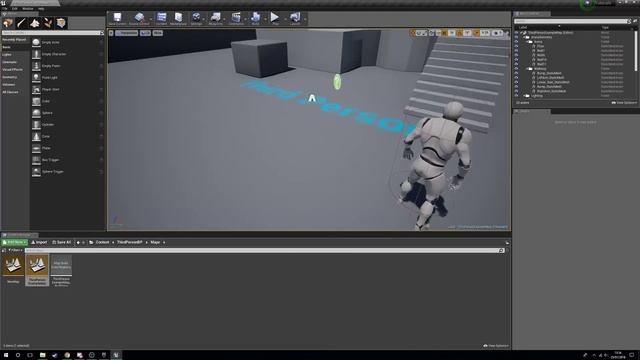Open the Help menu
Viewport: 640px width, 360px height.
point(41,9)
